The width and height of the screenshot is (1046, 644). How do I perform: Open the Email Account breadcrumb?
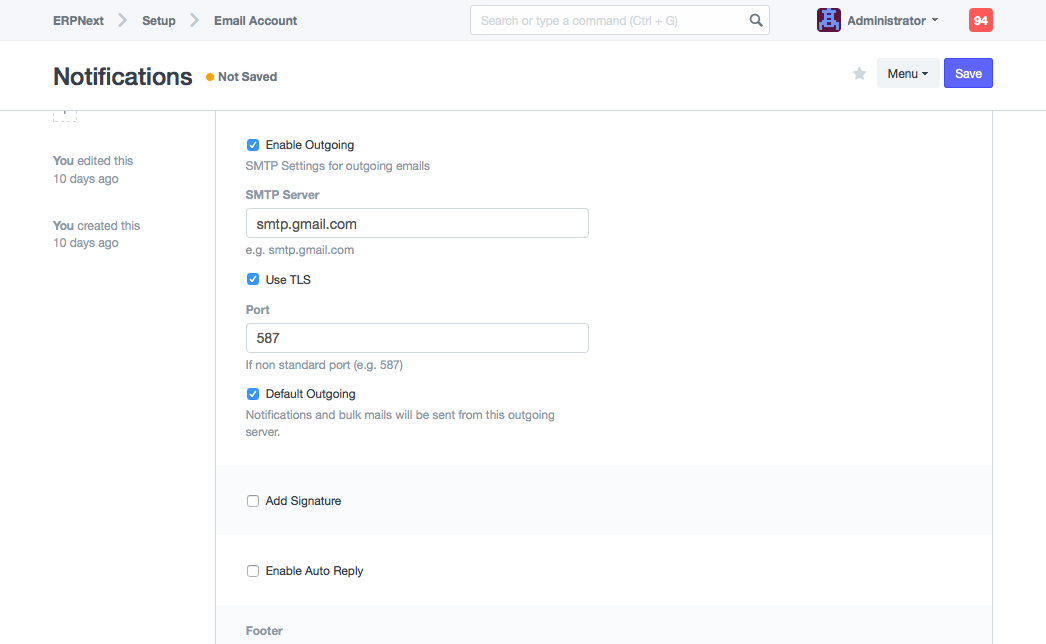pos(255,20)
